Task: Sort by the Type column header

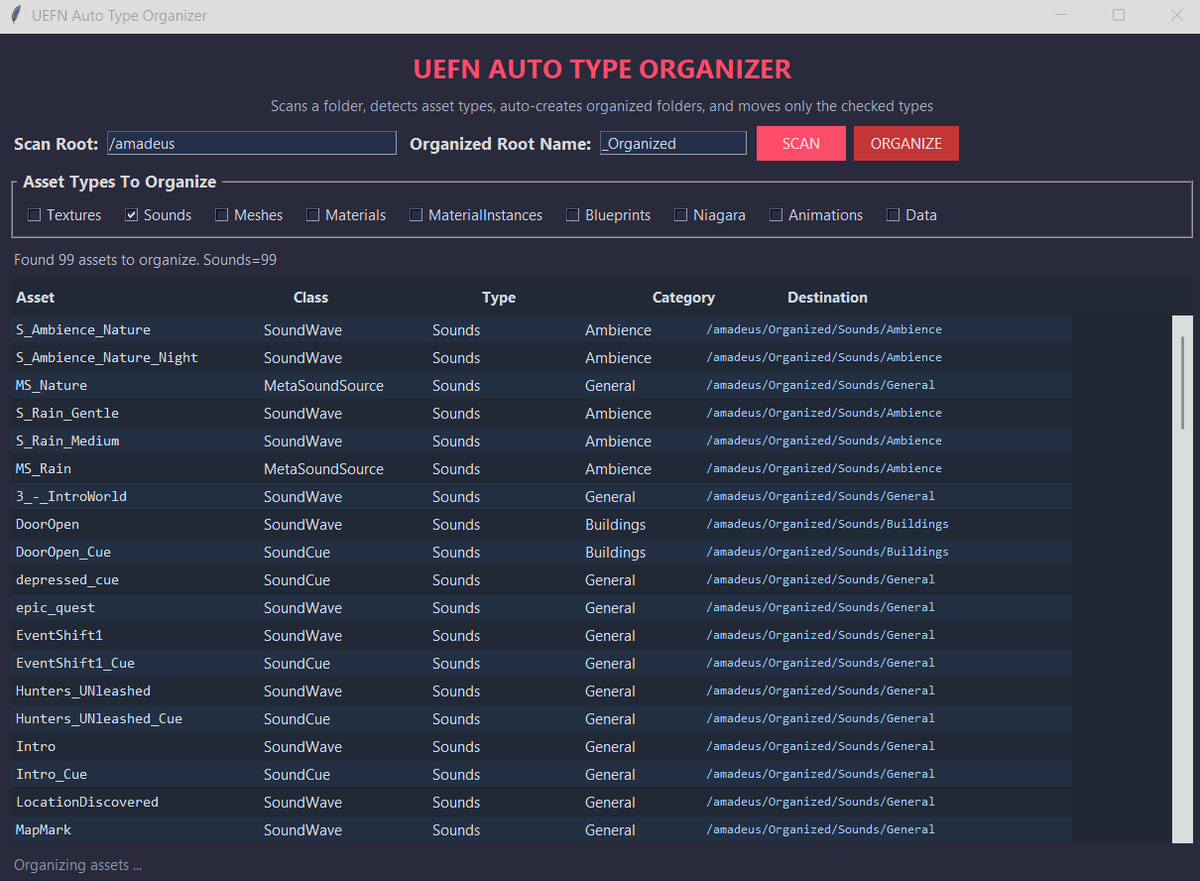Action: pyautogui.click(x=499, y=297)
